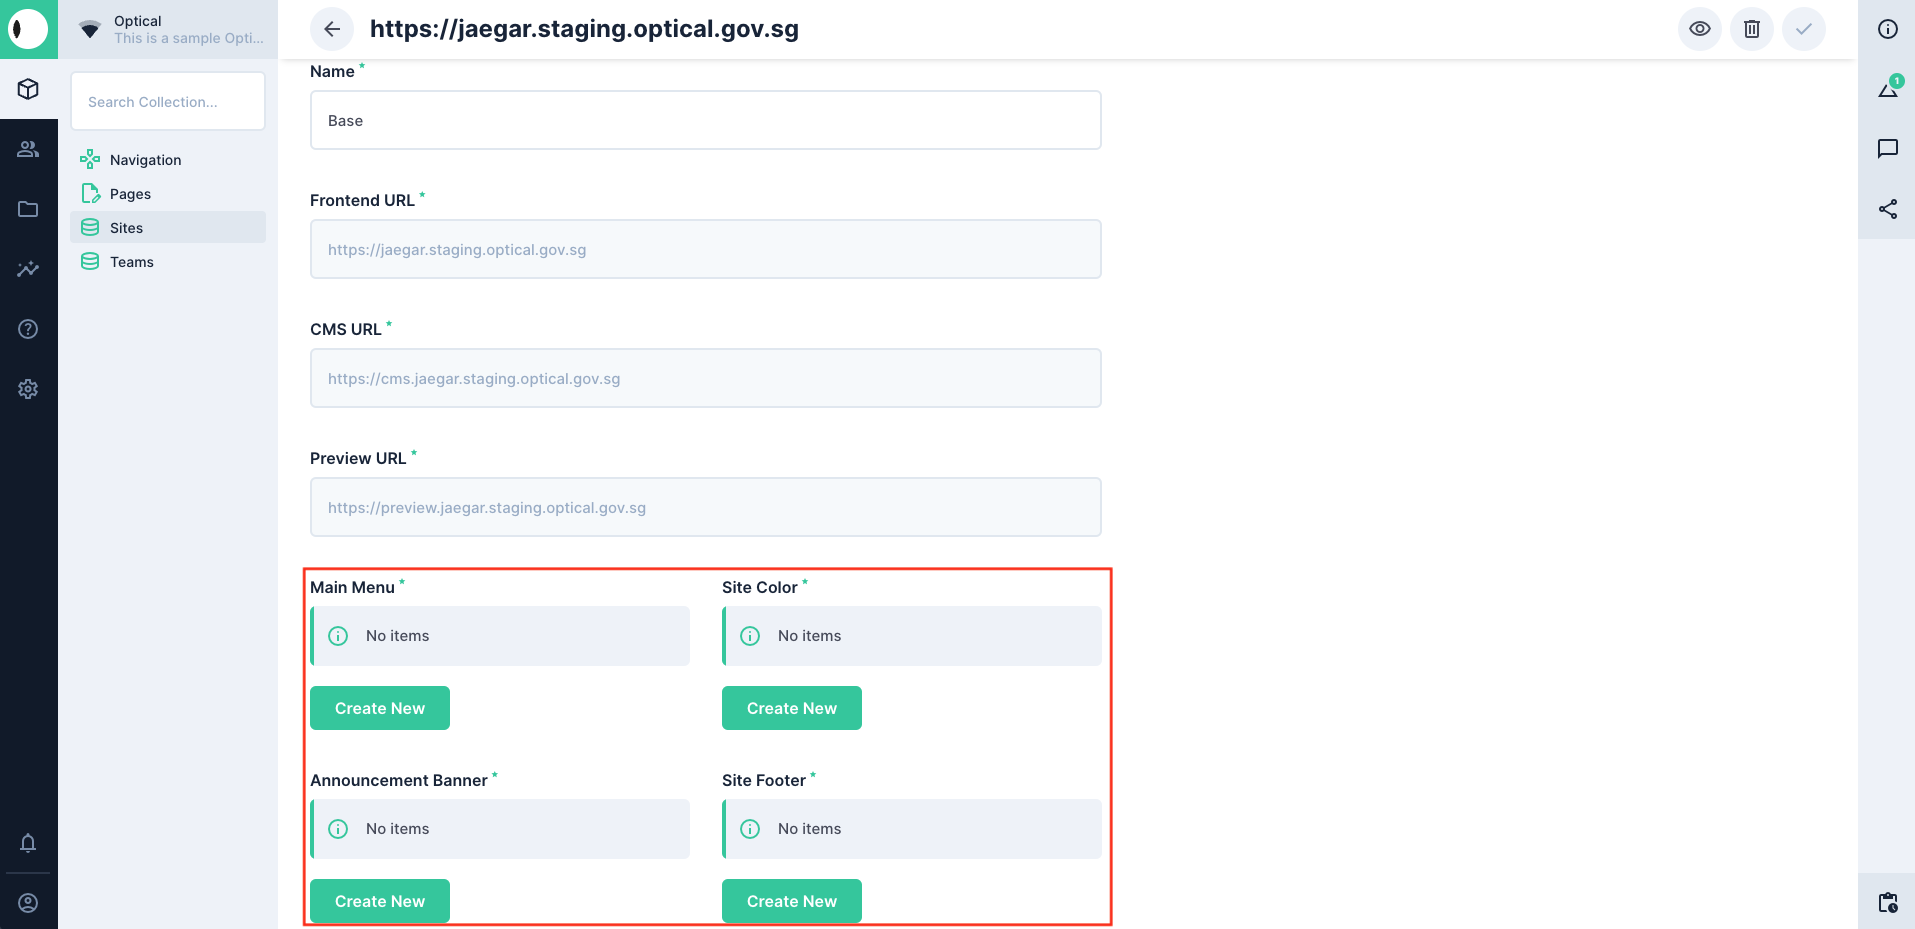
Task: Click Create New under Site Color
Action: click(791, 708)
